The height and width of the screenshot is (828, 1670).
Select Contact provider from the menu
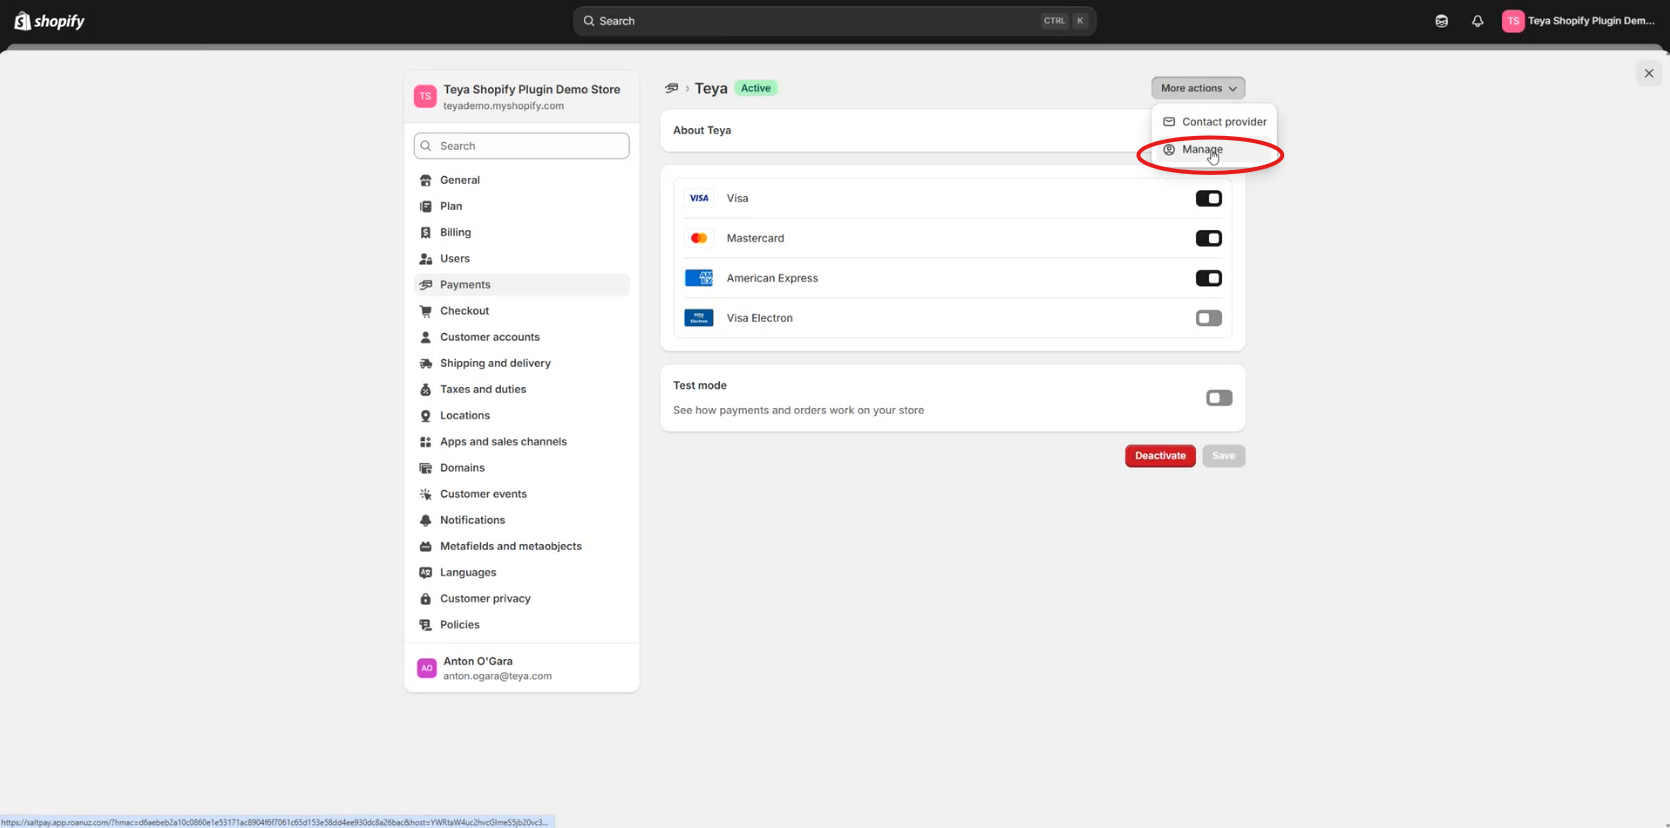click(1214, 122)
